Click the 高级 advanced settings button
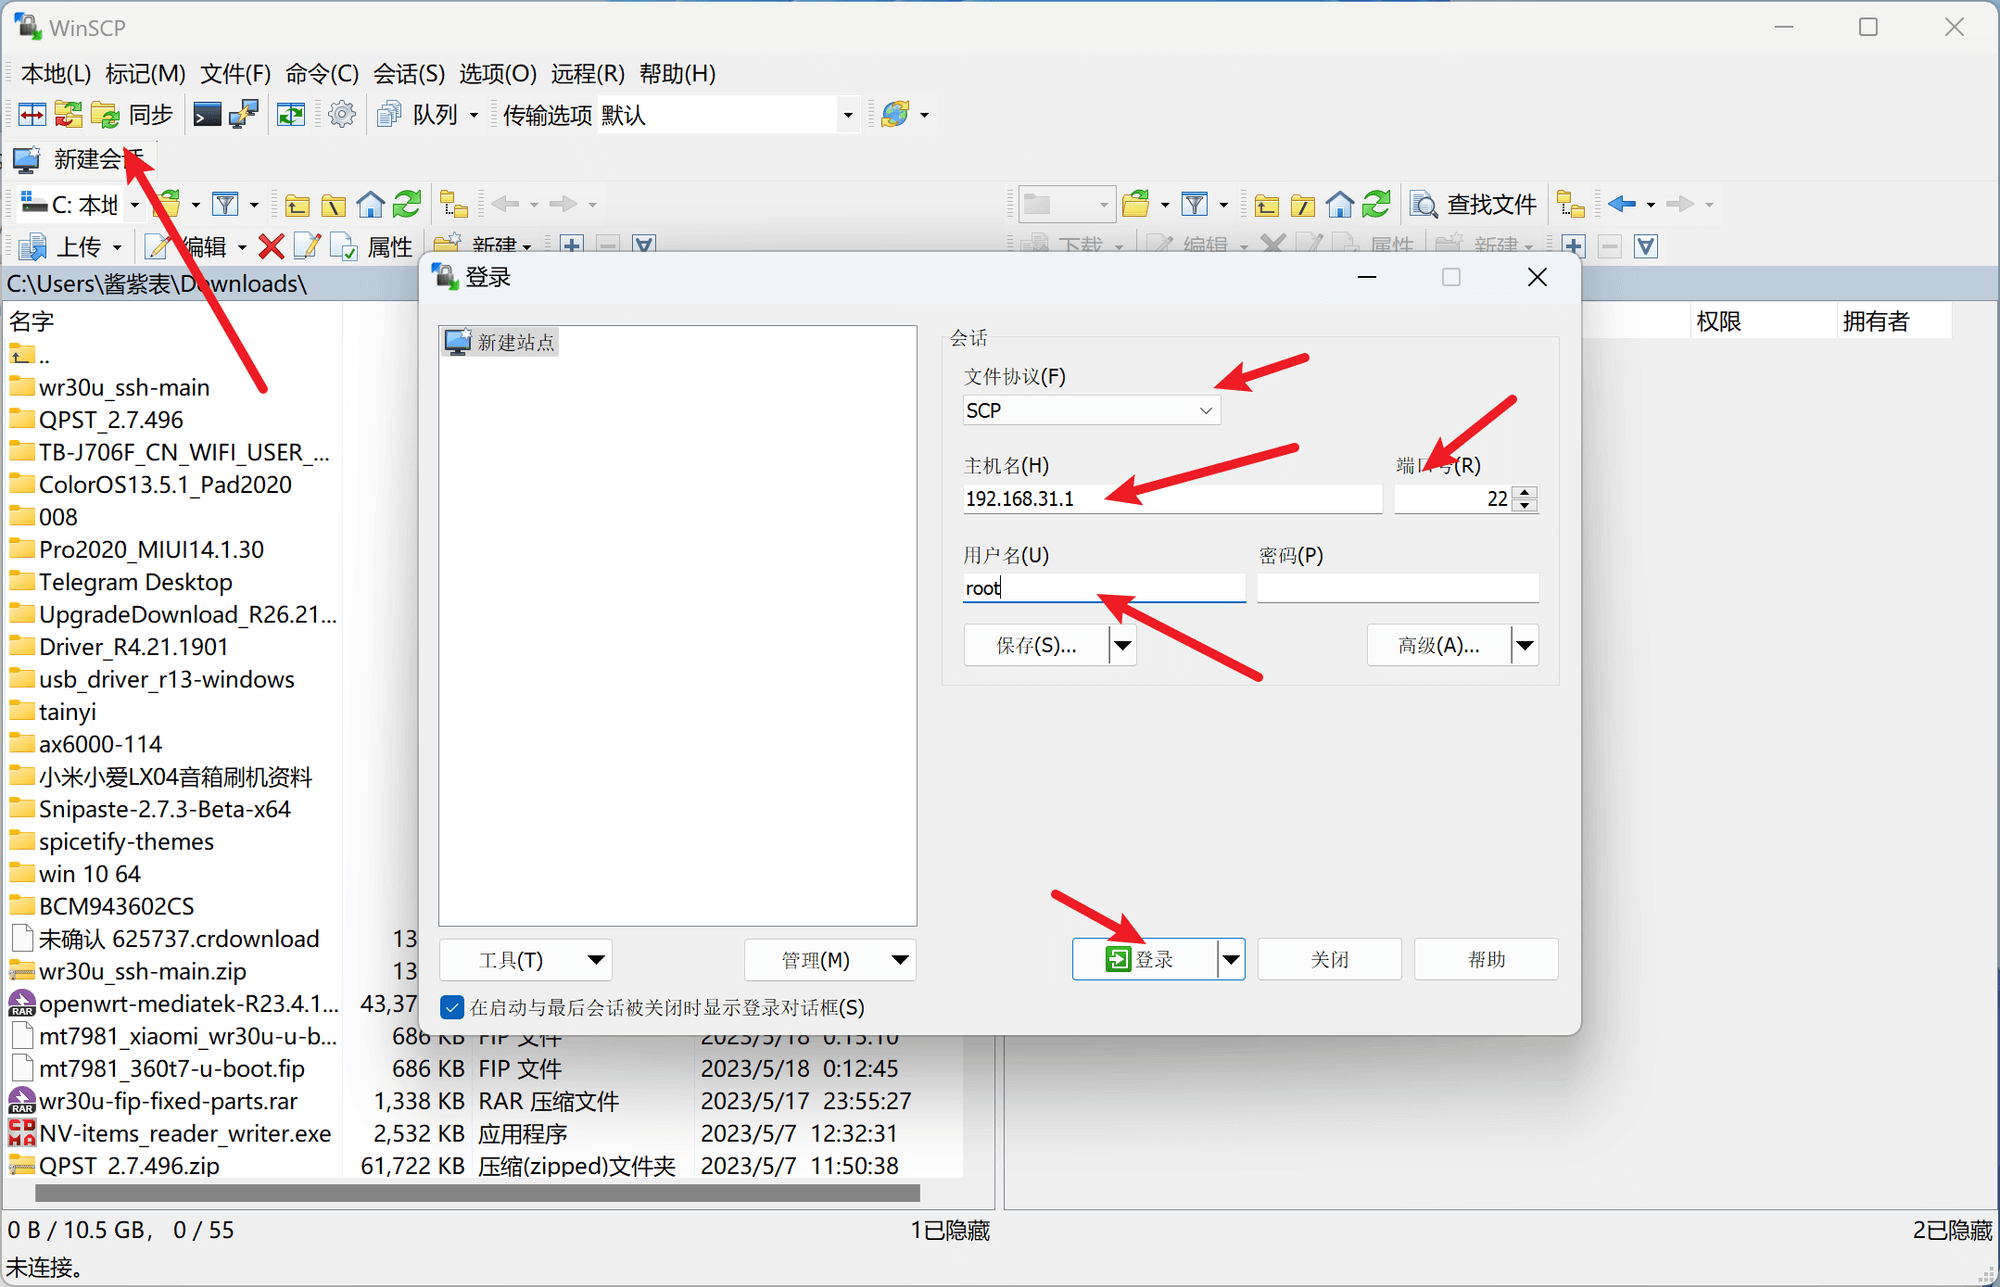 click(x=1437, y=645)
